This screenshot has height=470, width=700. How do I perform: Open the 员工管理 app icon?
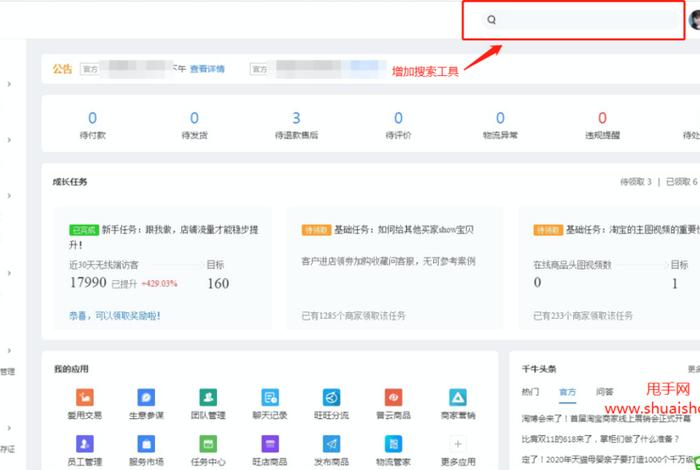pos(85,444)
